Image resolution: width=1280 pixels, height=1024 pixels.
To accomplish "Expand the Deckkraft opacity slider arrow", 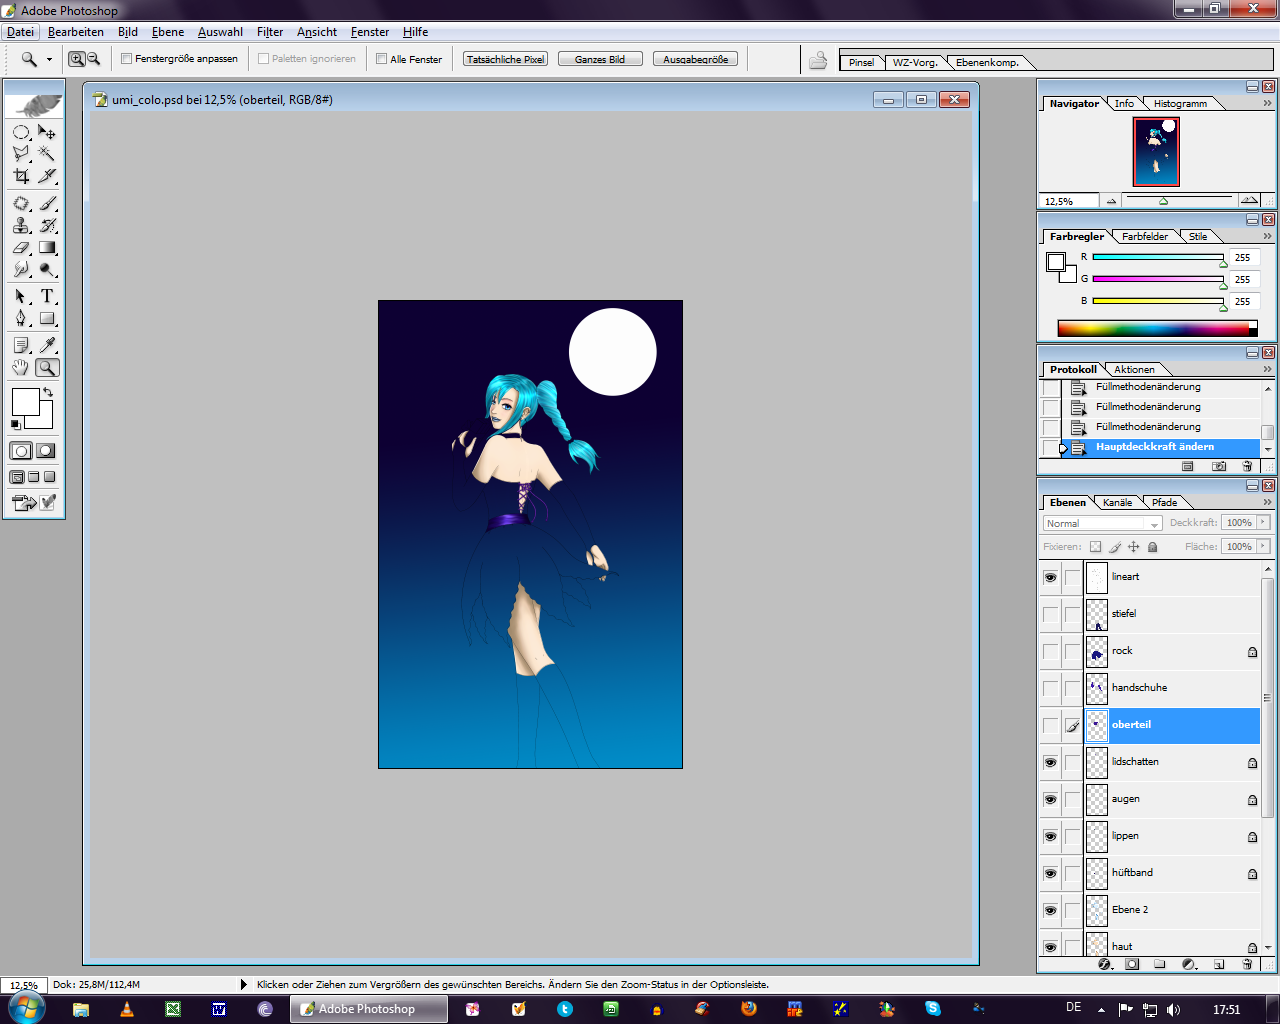I will point(1263,523).
